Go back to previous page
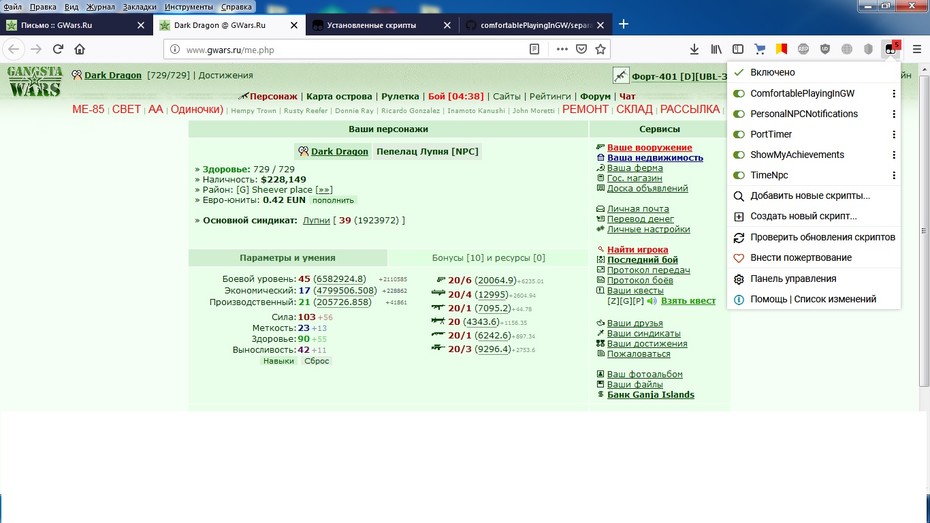The height and width of the screenshot is (523, 930). 14,49
